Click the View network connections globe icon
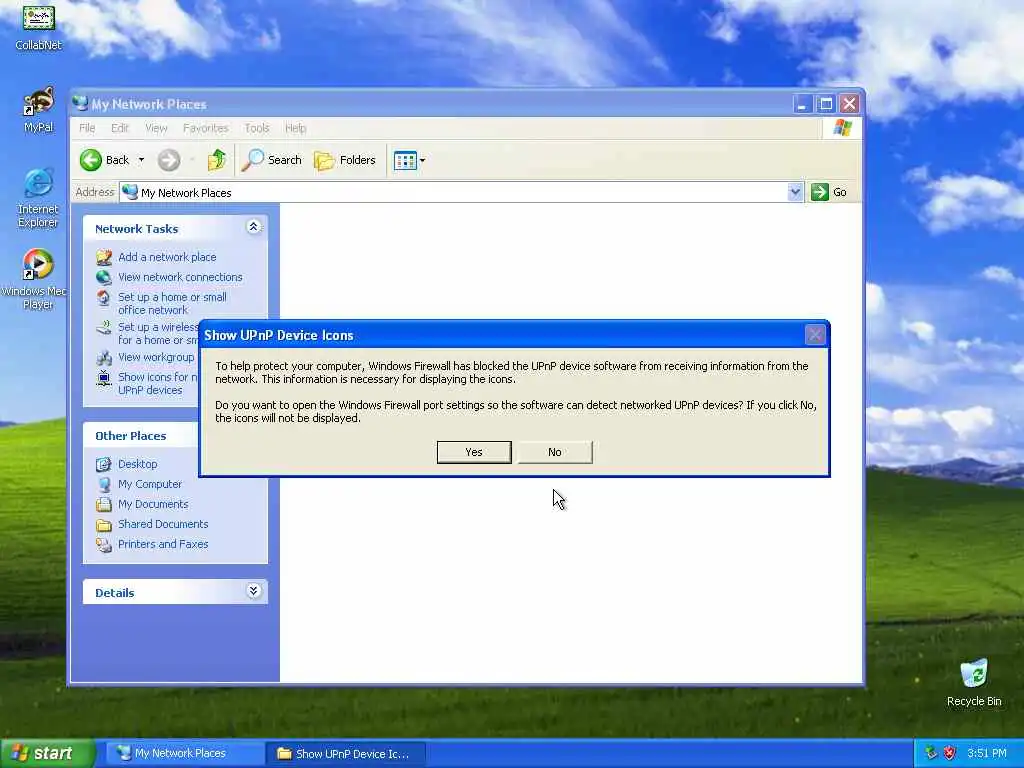Image resolution: width=1024 pixels, height=768 pixels. pyautogui.click(x=104, y=278)
